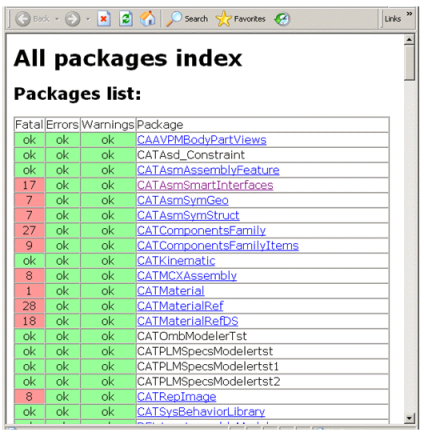This screenshot has width=424, height=436.
Task: Open the CATAsmSymStruct package link
Action: tap(188, 215)
